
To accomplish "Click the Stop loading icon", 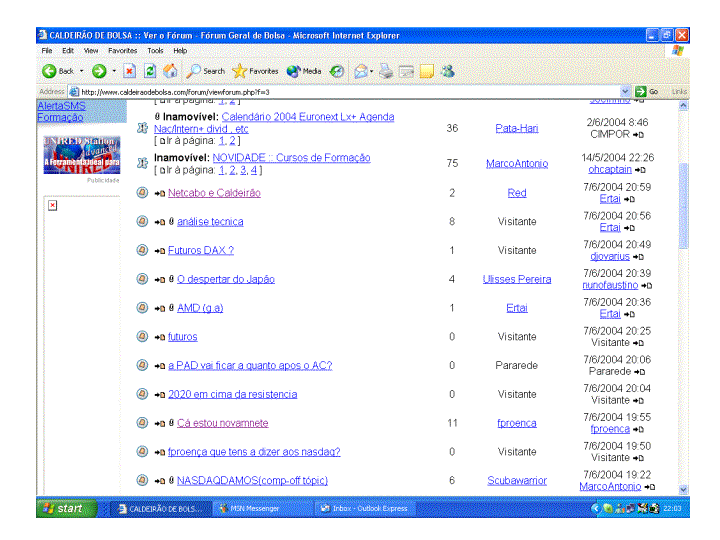I will pos(130,71).
